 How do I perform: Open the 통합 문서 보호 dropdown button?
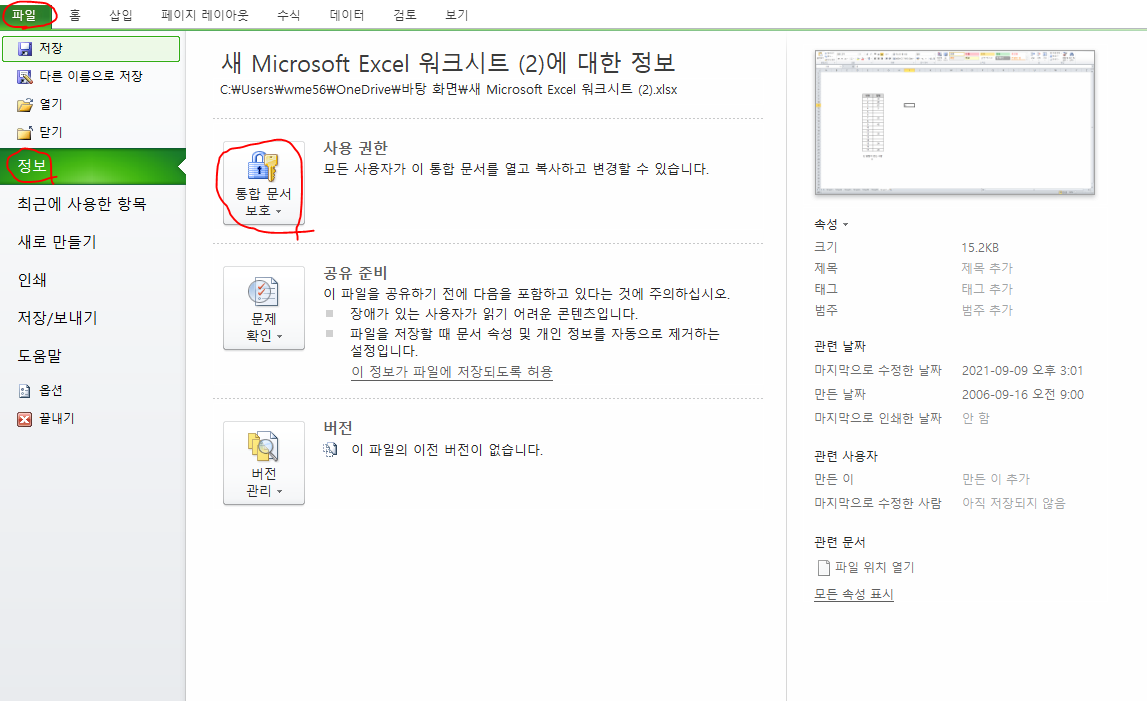tap(263, 183)
